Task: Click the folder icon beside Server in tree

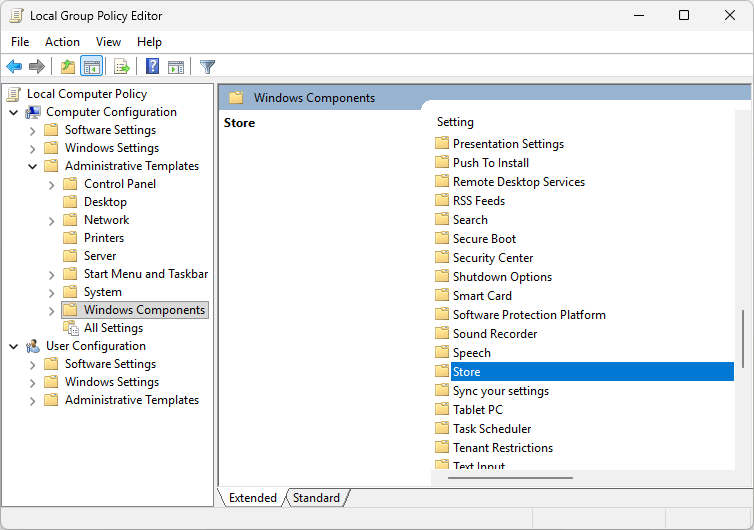Action: point(70,255)
